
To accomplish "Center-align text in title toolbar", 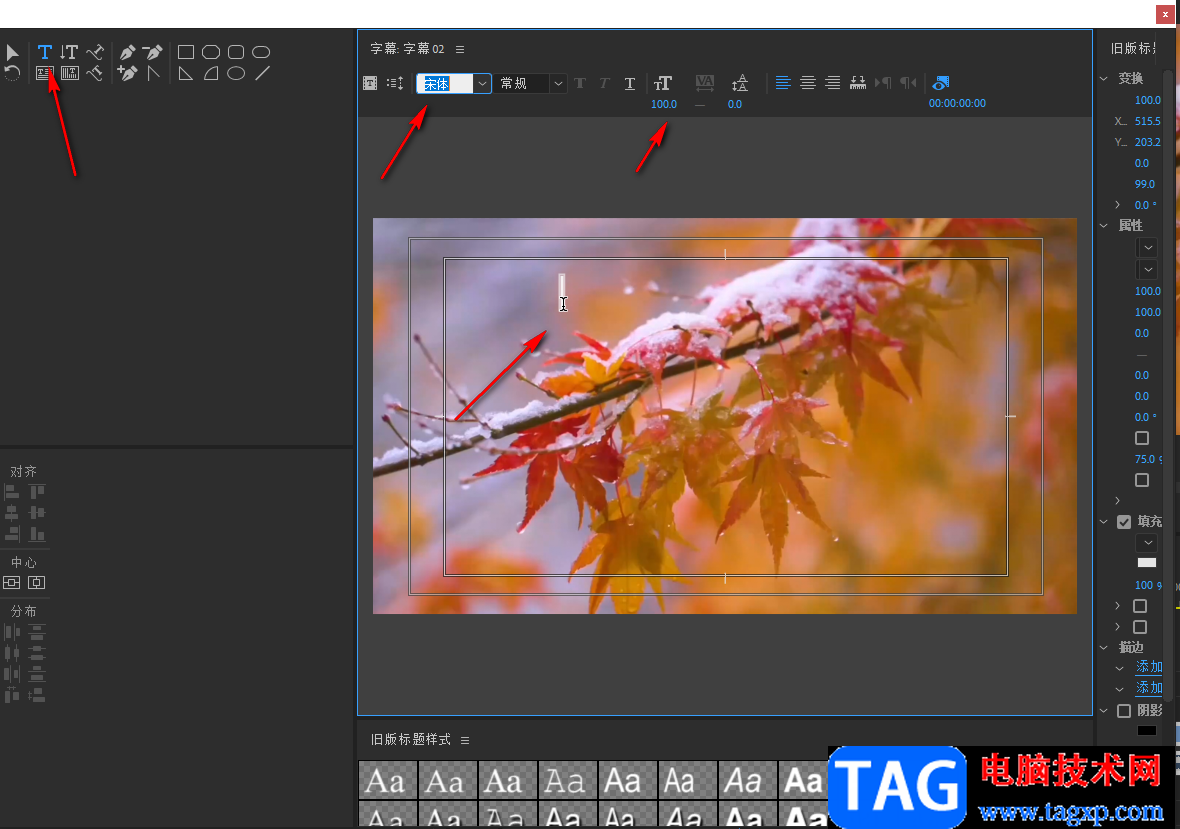I will (807, 83).
